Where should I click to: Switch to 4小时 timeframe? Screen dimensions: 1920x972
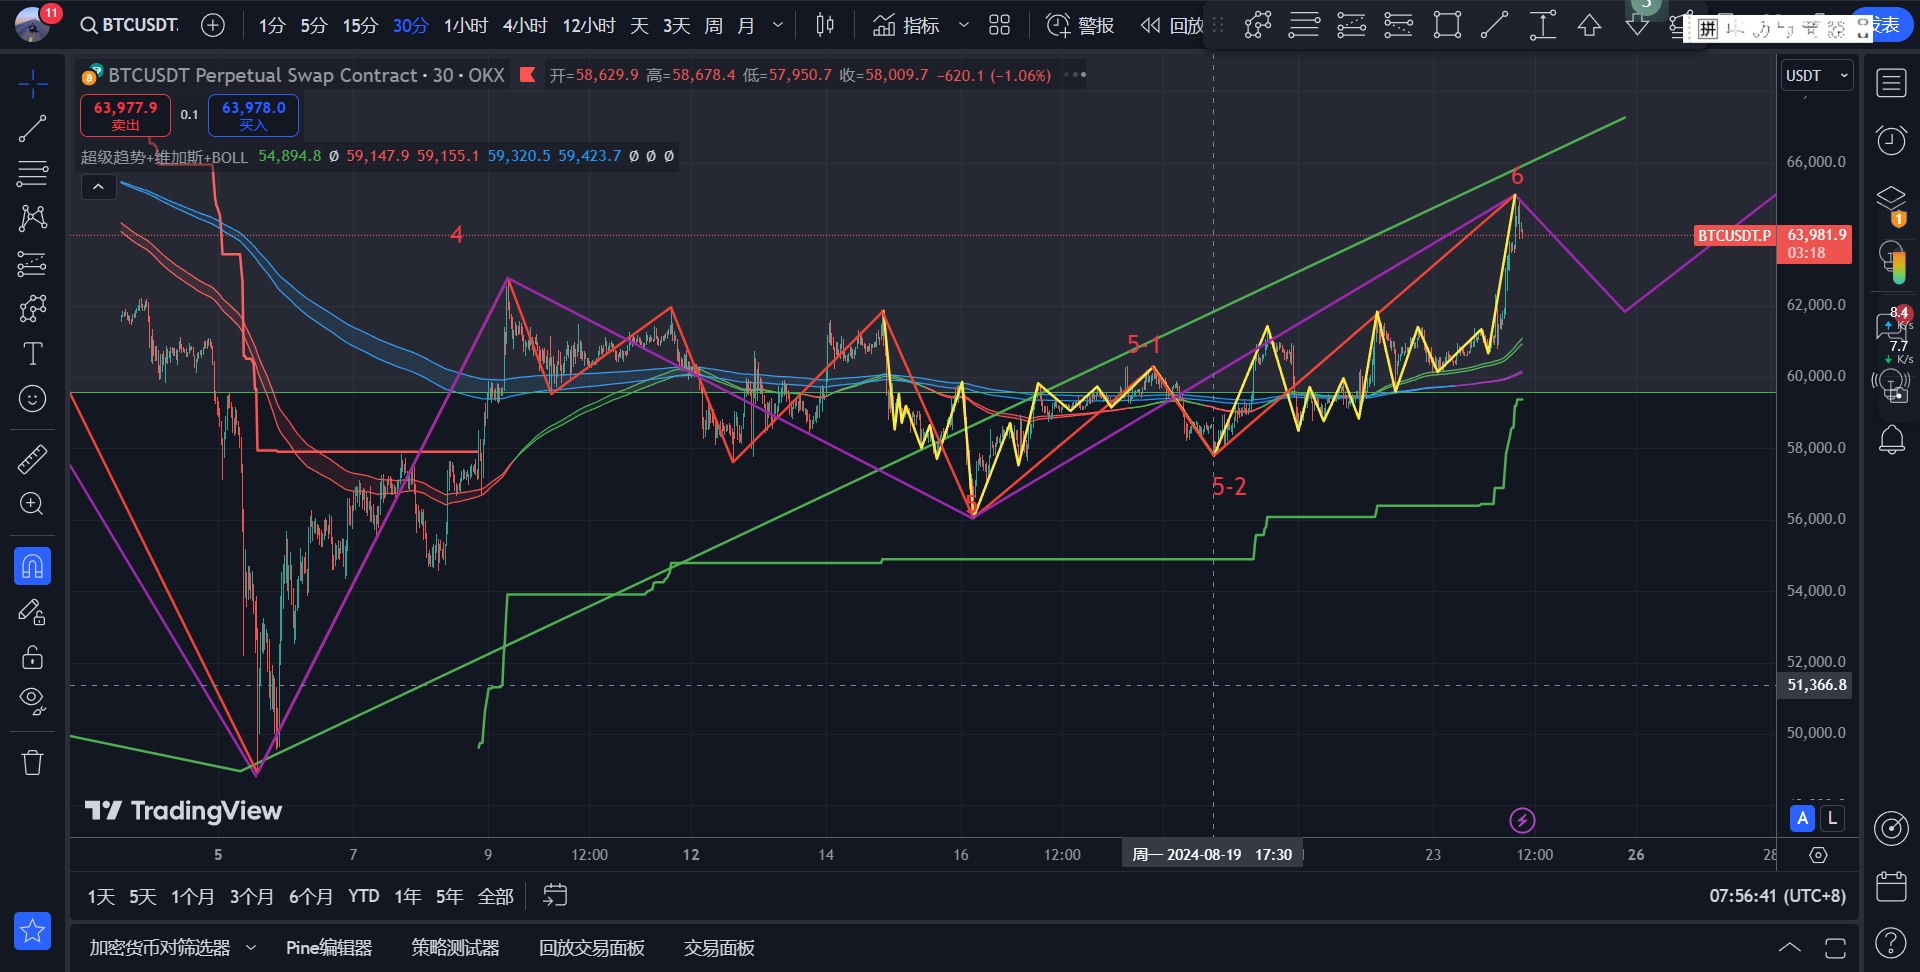pos(524,25)
